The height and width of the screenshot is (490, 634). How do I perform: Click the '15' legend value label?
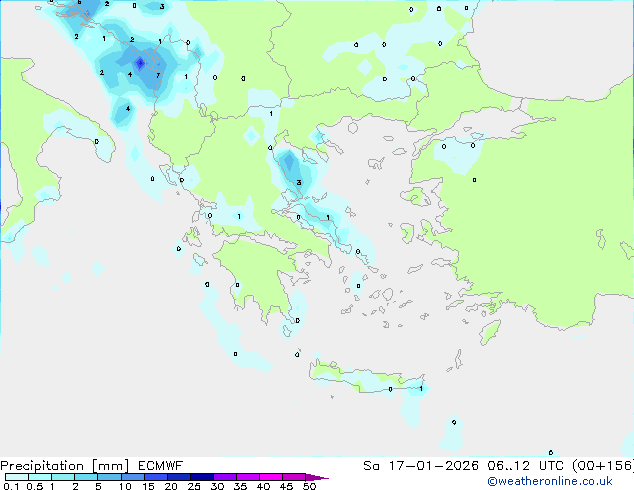[x=148, y=486]
